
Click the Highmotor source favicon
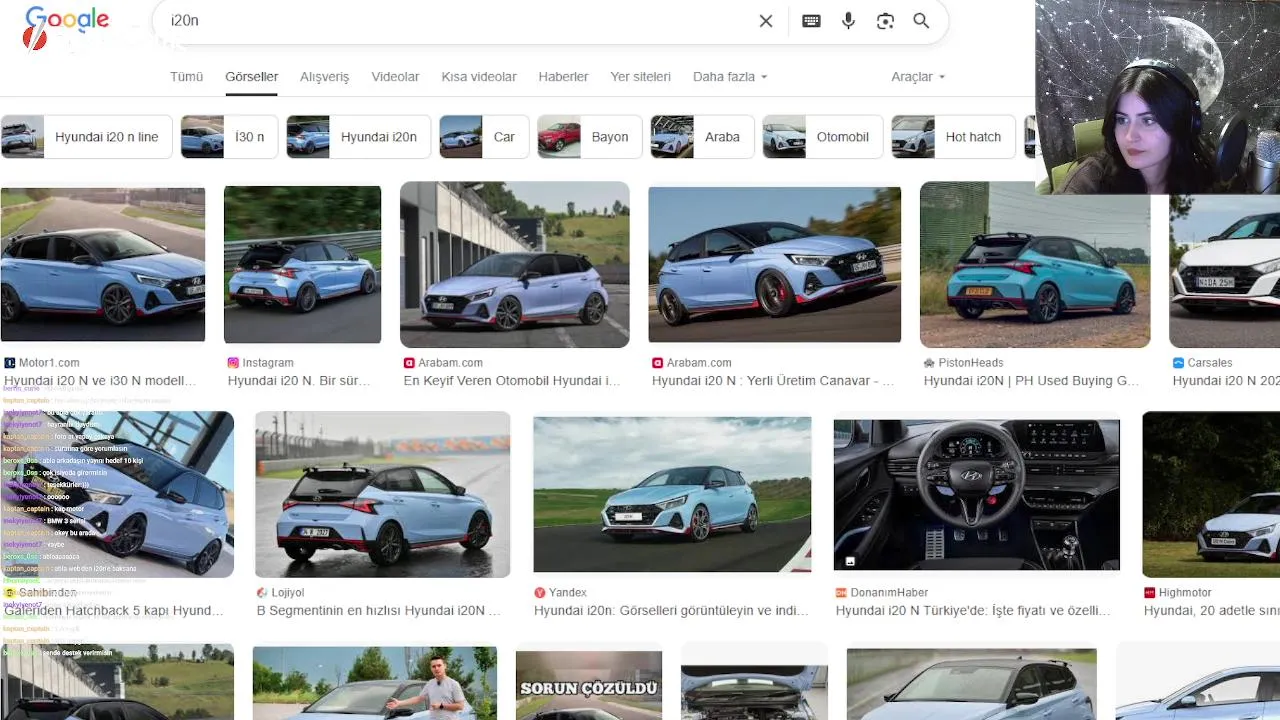tap(1150, 593)
